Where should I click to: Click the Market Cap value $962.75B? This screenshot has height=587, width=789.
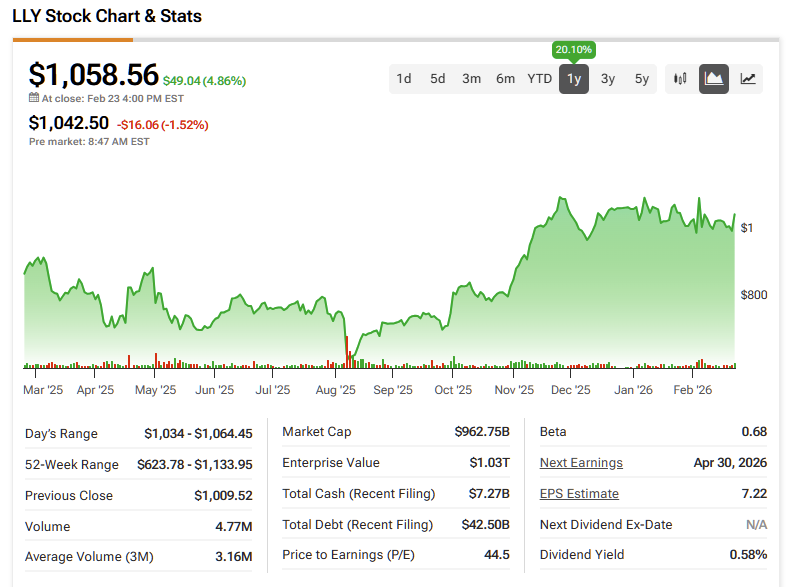[x=482, y=432]
